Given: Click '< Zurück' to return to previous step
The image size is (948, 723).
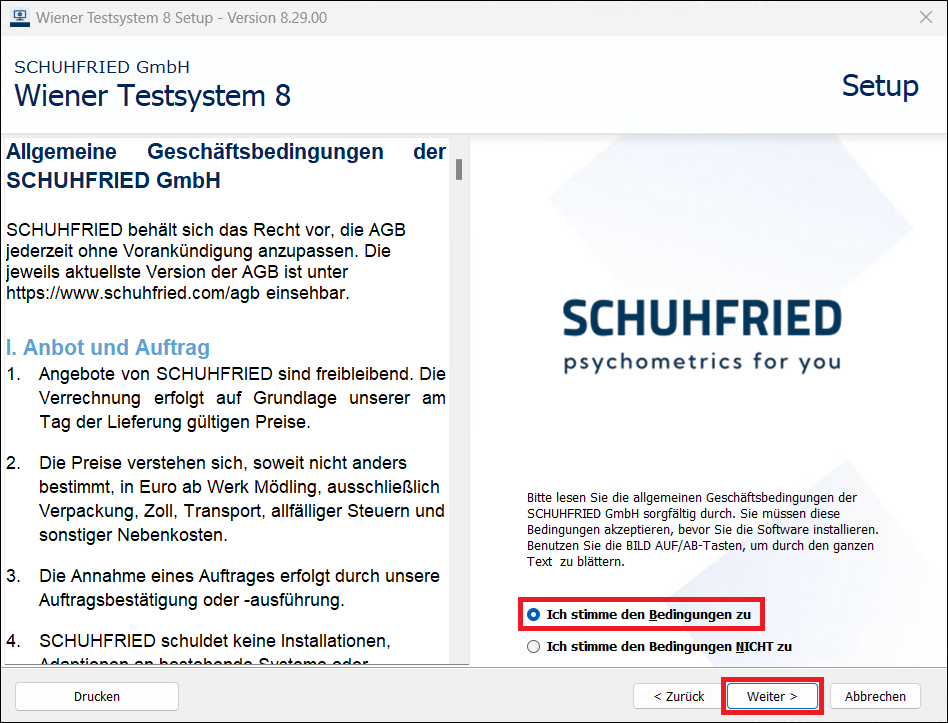Looking at the screenshot, I should pyautogui.click(x=679, y=696).
